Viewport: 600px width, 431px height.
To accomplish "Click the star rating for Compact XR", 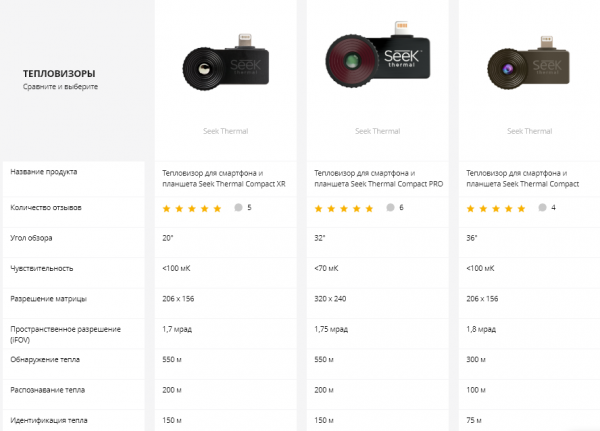I will pyautogui.click(x=191, y=208).
